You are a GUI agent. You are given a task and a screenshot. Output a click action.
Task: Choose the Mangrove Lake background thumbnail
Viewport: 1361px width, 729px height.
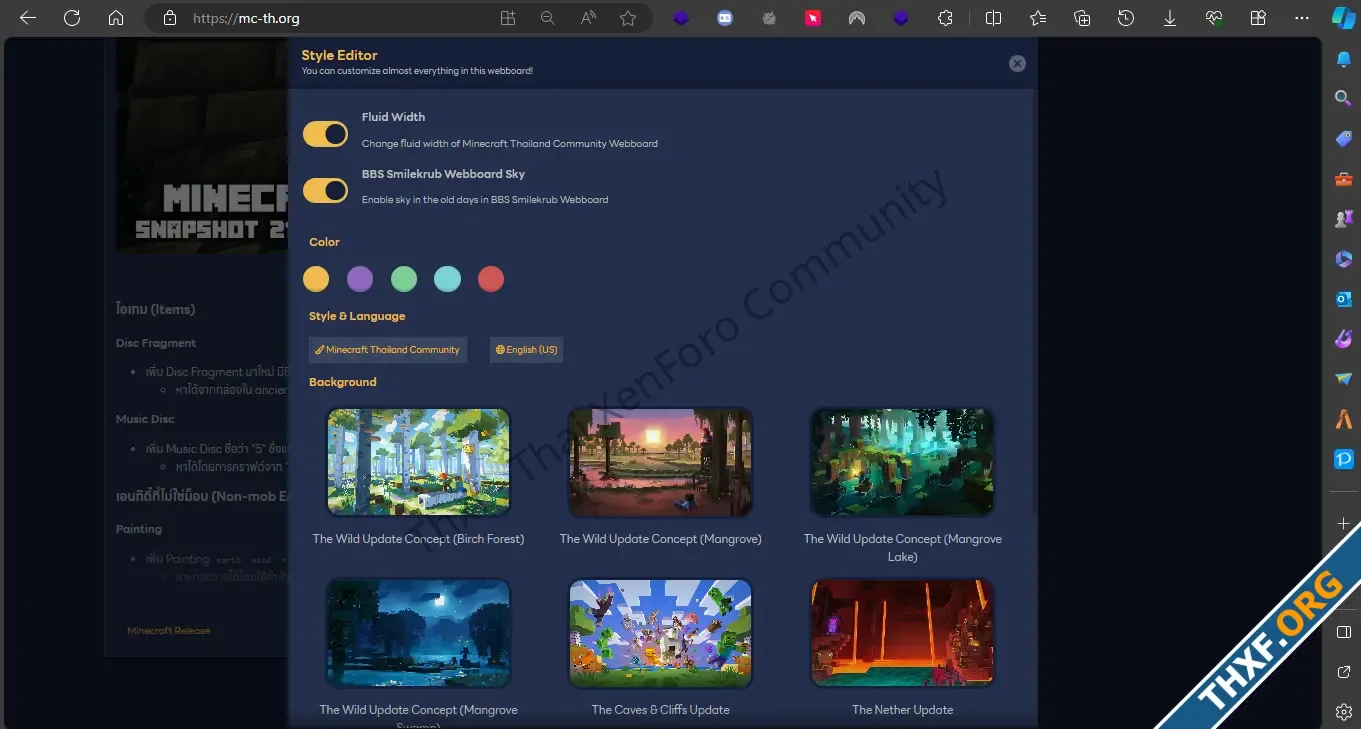(x=902, y=462)
